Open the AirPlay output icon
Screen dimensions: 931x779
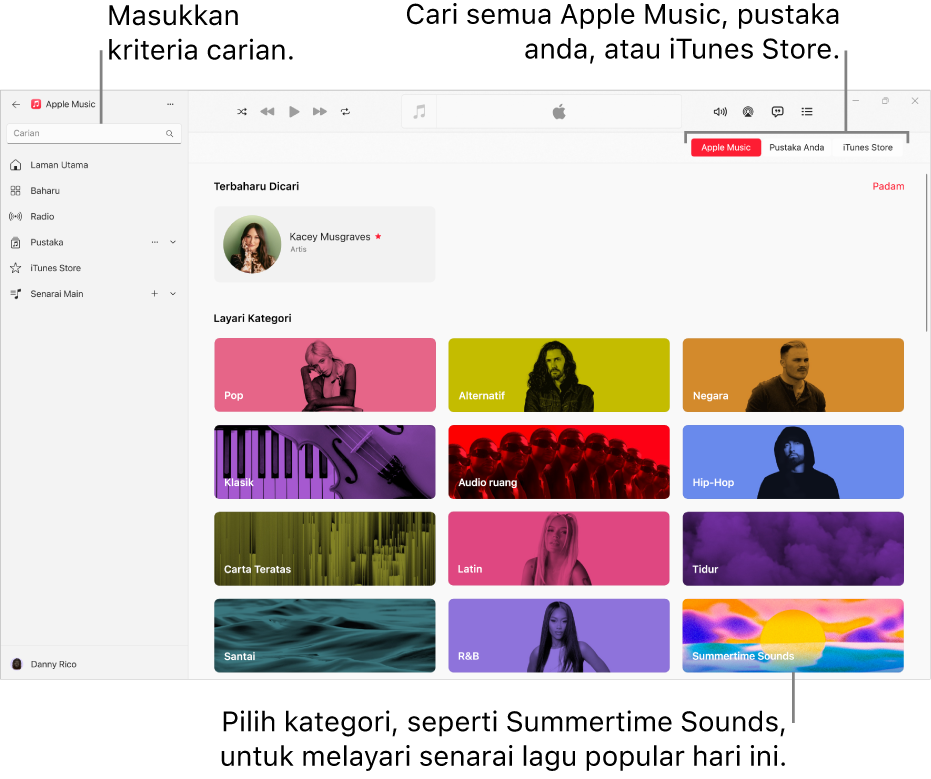tap(748, 112)
